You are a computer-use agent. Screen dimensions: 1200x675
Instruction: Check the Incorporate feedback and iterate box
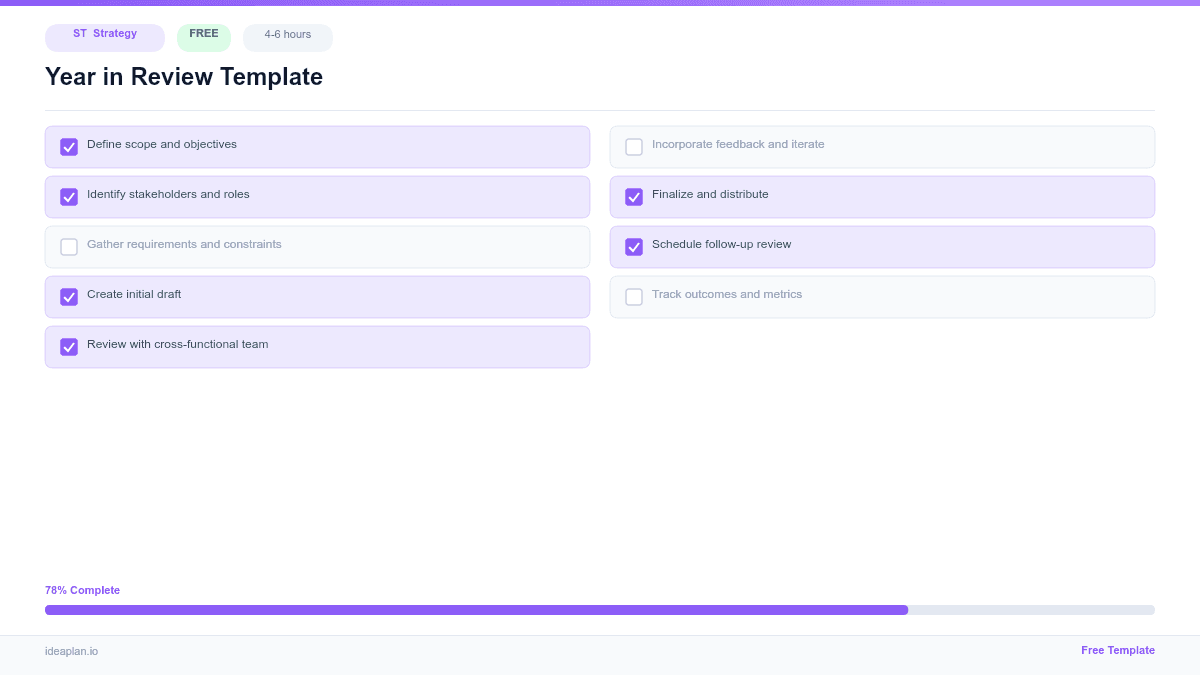pos(633,146)
